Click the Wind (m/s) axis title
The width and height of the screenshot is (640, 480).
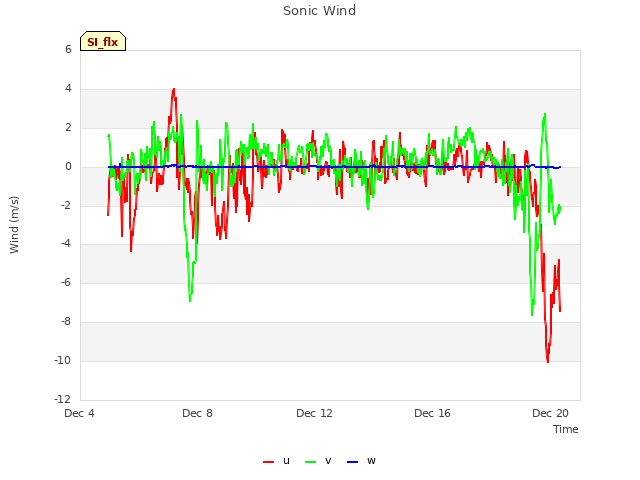tap(14, 225)
